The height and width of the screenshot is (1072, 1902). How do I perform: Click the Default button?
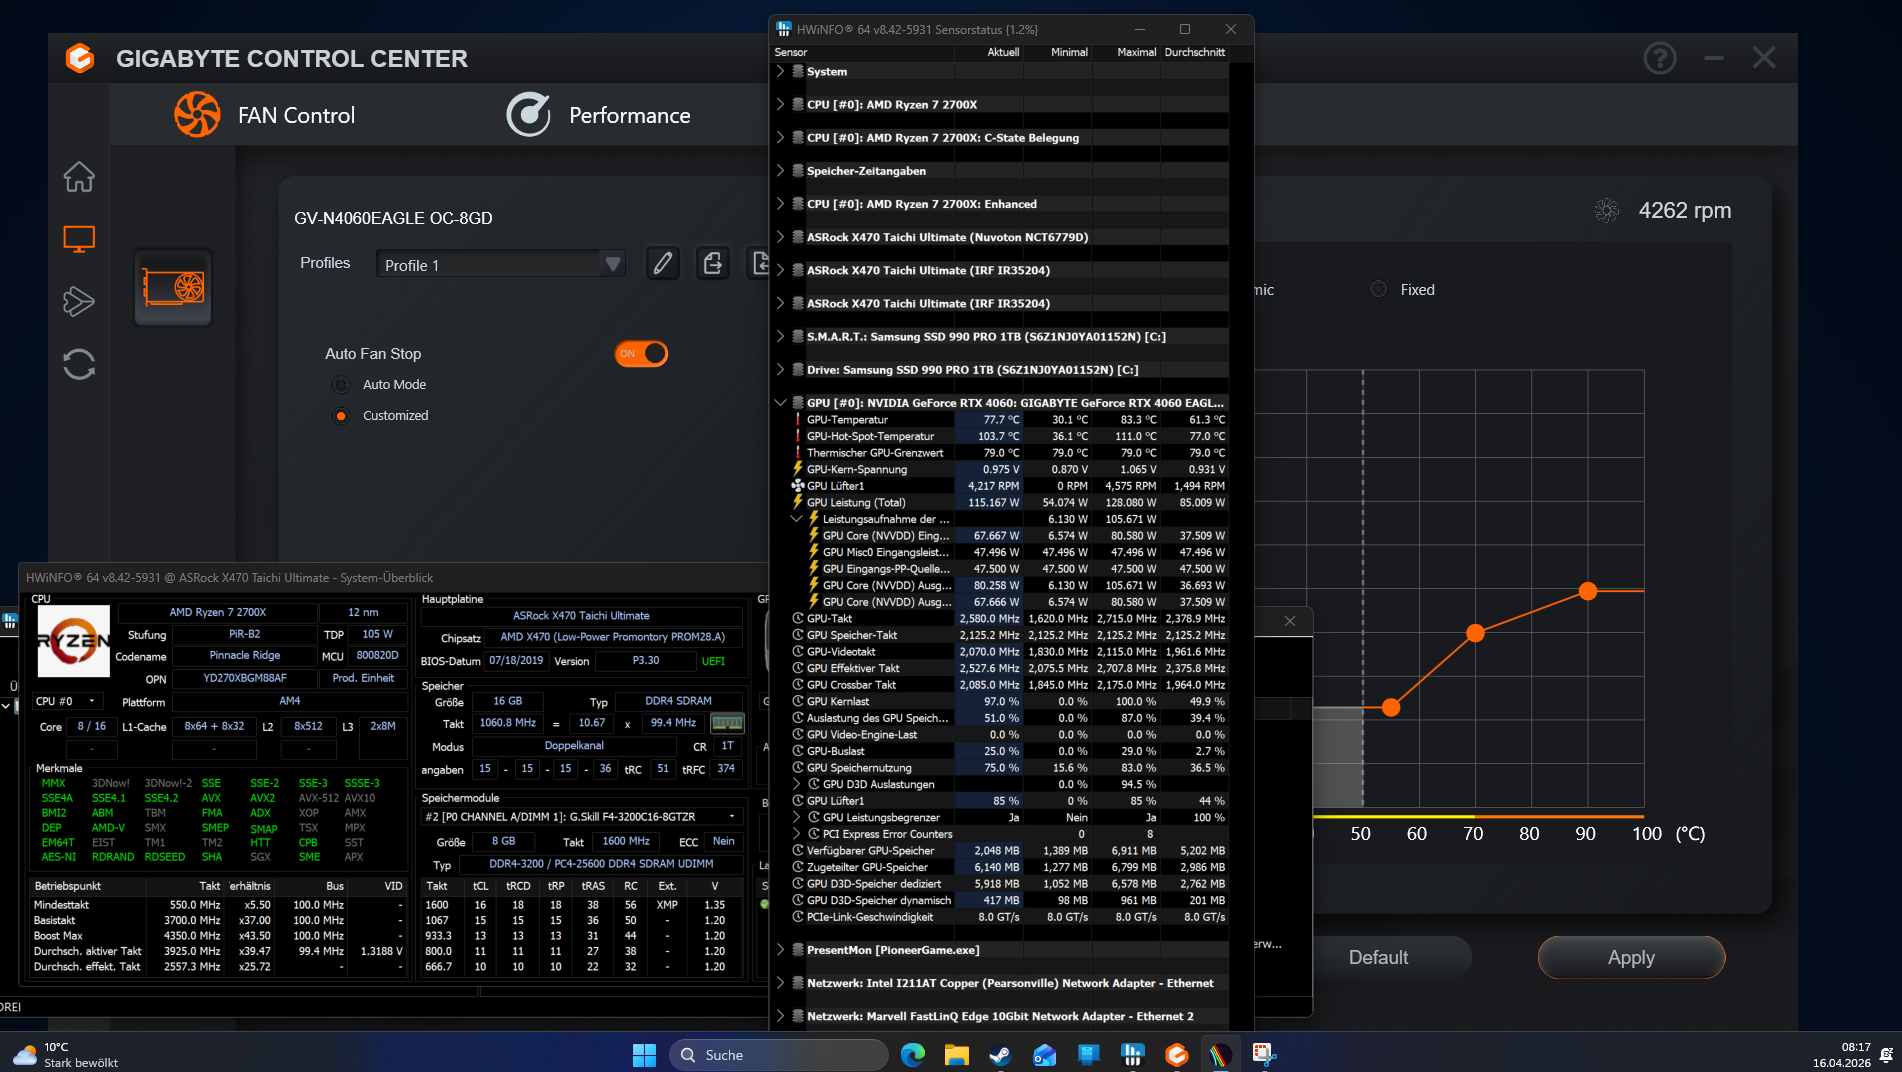tap(1378, 957)
